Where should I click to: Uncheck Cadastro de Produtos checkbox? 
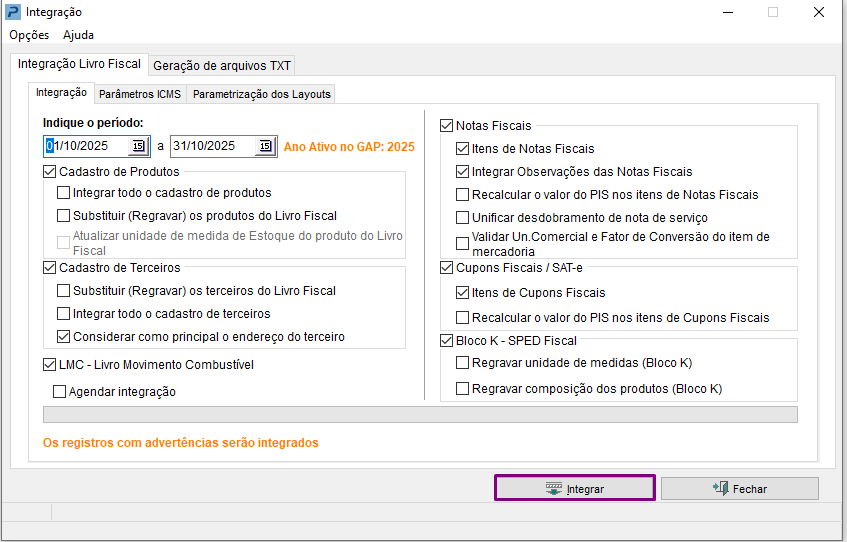pyautogui.click(x=50, y=172)
